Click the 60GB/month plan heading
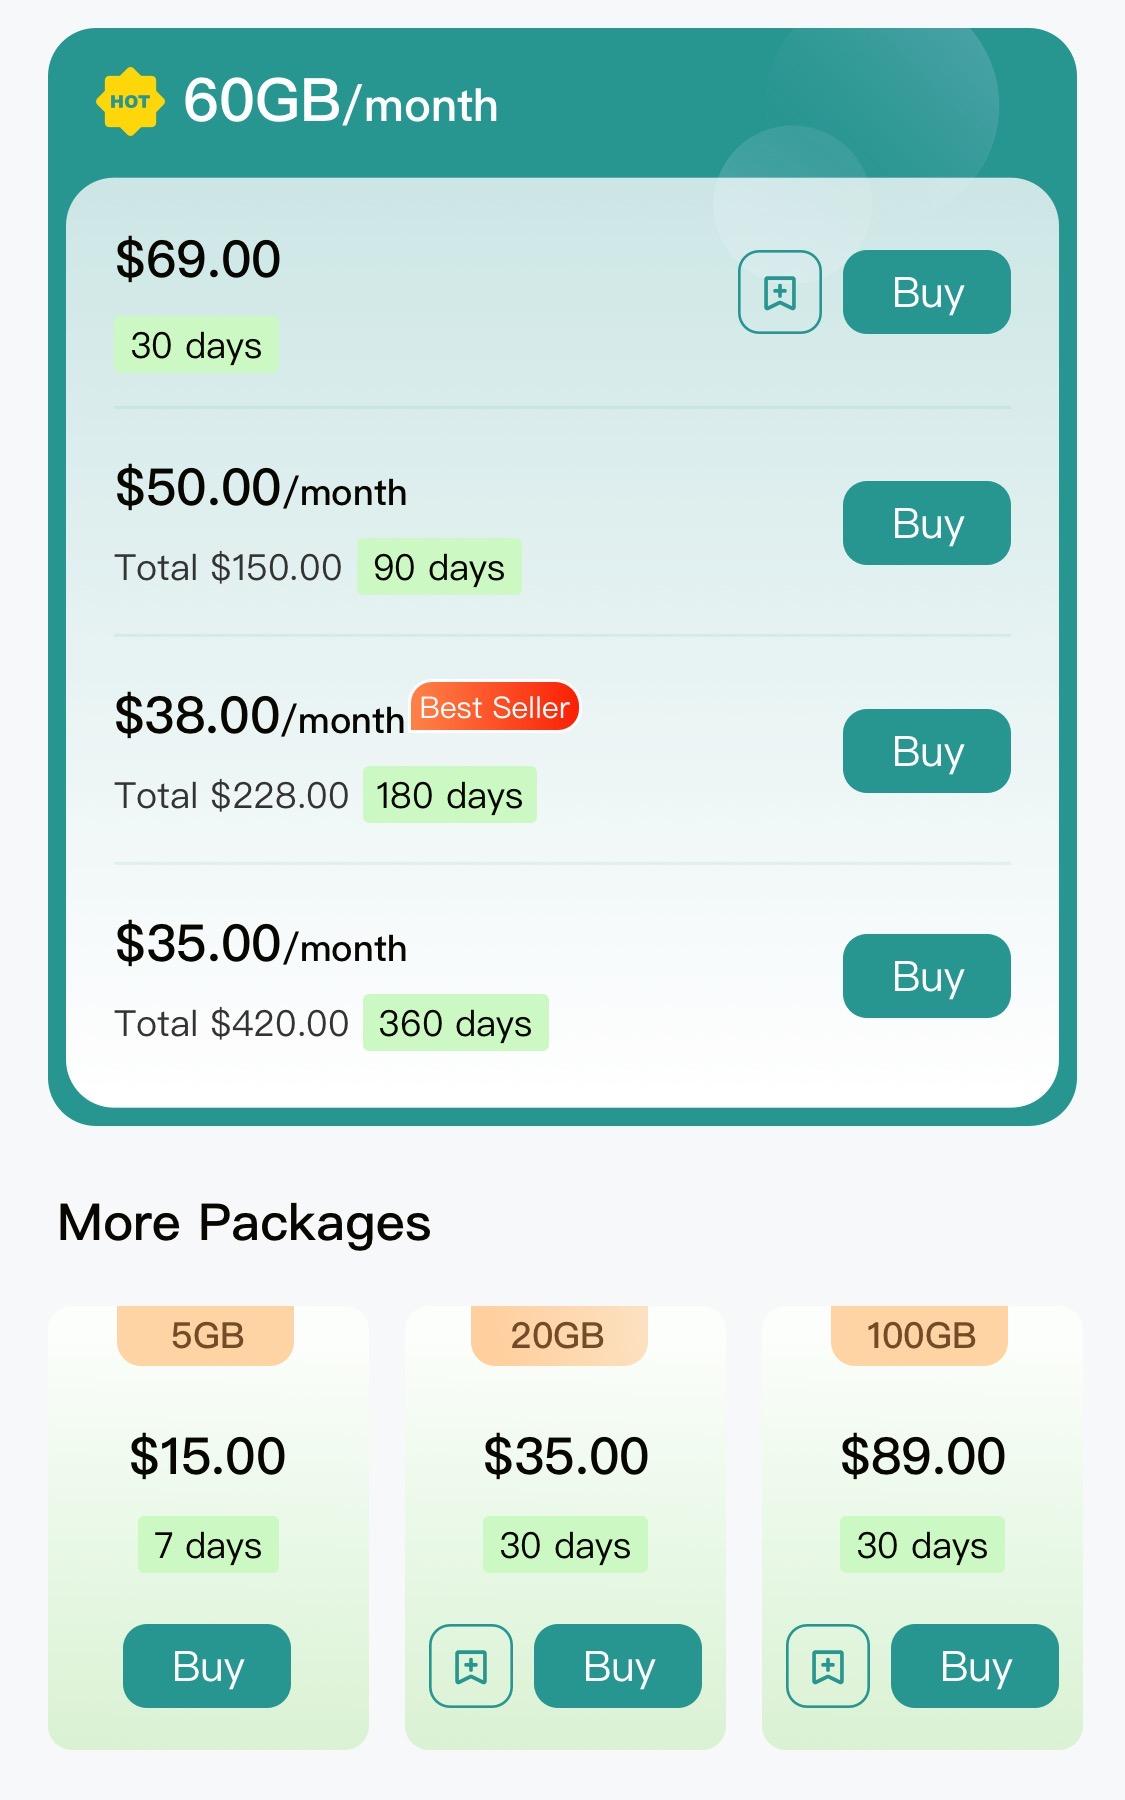 point(340,102)
